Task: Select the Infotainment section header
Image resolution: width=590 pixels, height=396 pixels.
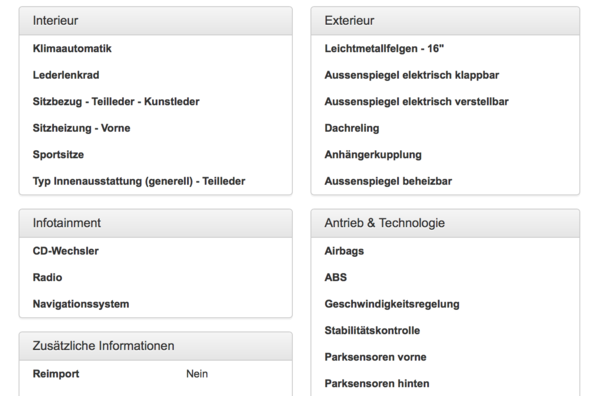Action: click(x=155, y=223)
